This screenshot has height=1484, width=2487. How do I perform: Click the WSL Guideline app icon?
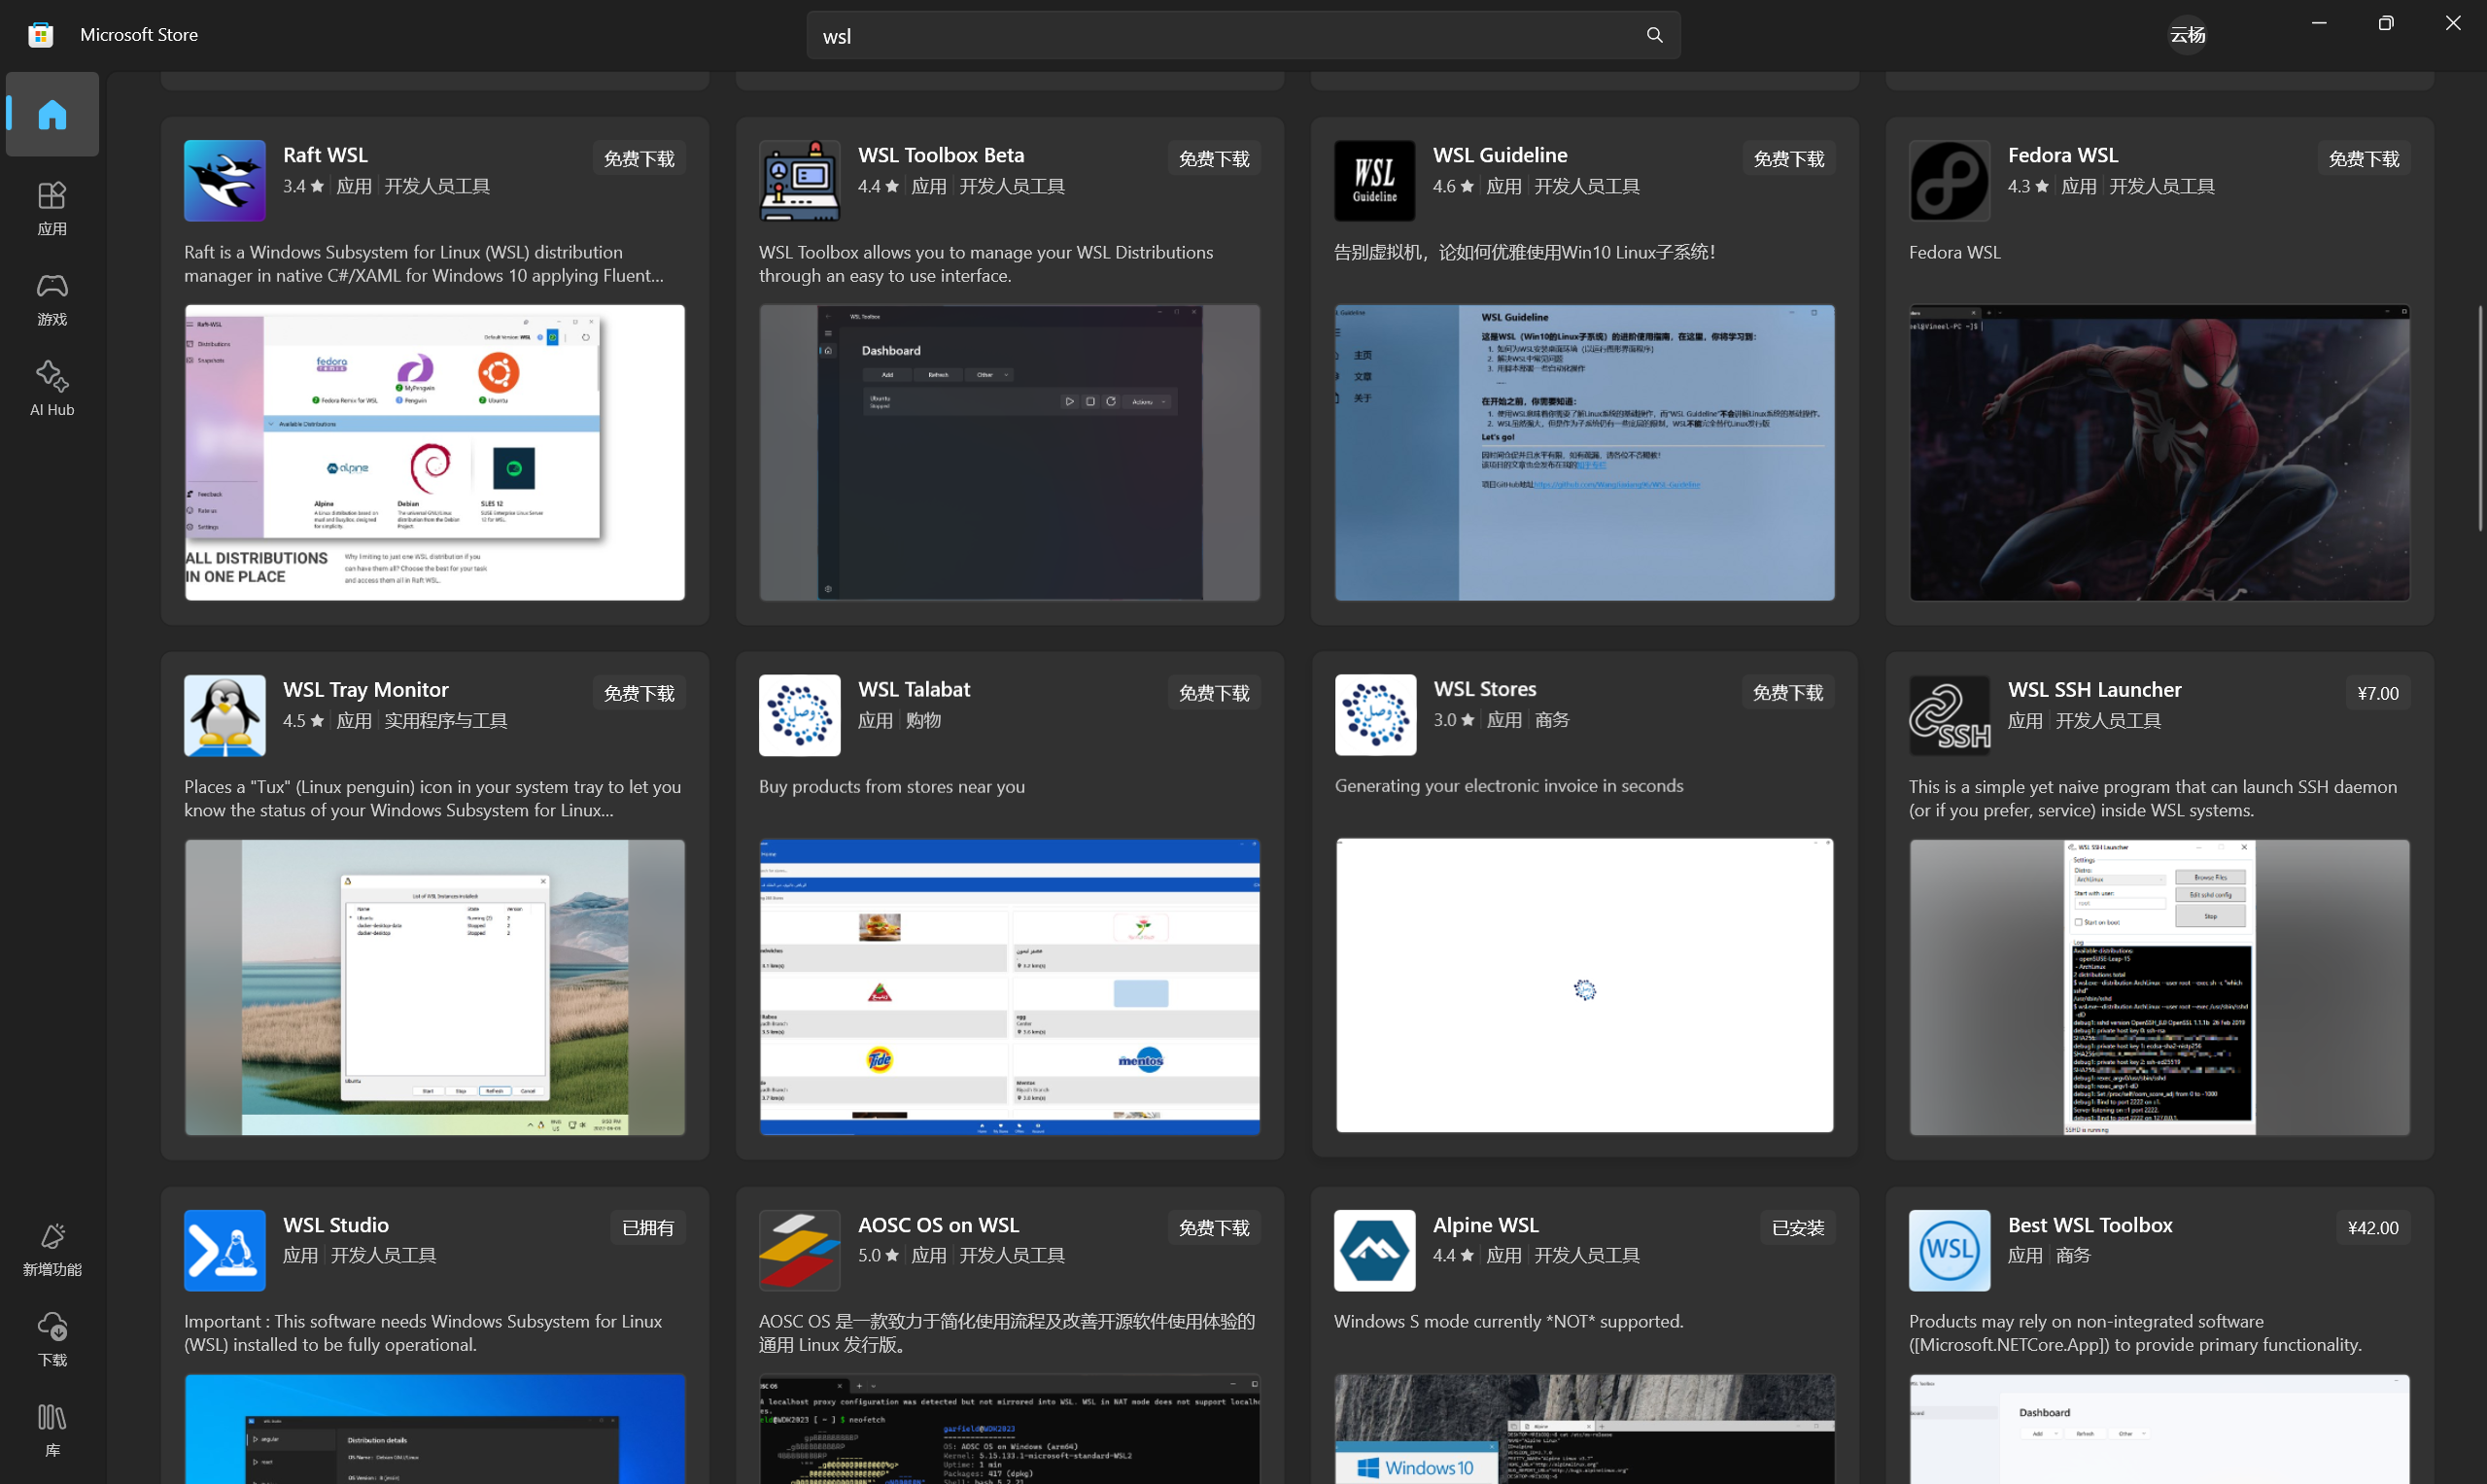point(1375,180)
